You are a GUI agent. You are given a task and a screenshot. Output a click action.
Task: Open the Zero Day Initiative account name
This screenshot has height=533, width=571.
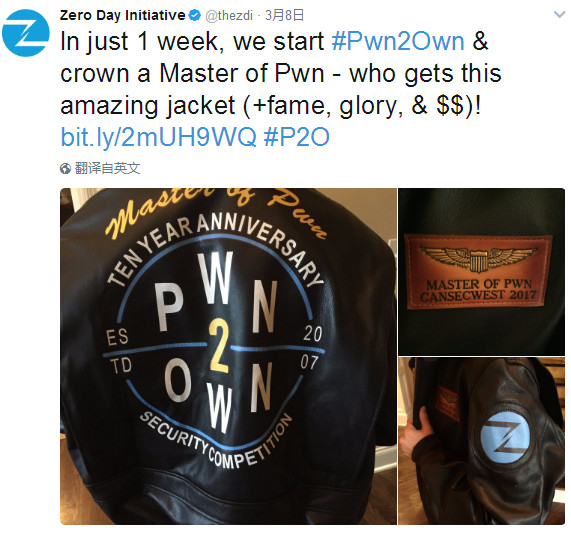pyautogui.click(x=122, y=15)
